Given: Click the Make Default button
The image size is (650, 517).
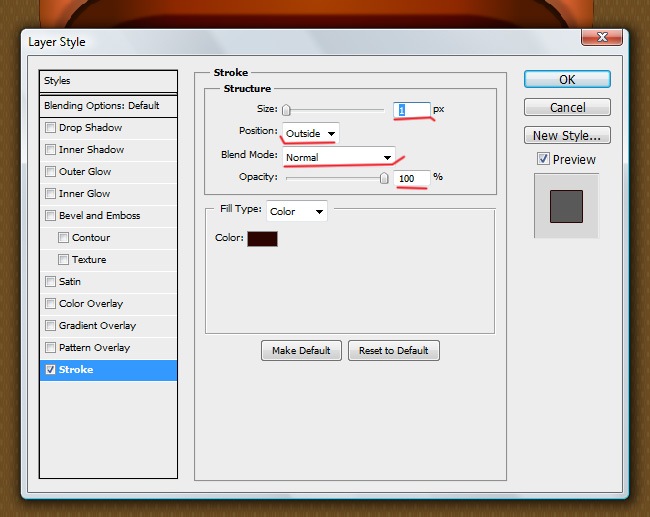Looking at the screenshot, I should pyautogui.click(x=301, y=351).
